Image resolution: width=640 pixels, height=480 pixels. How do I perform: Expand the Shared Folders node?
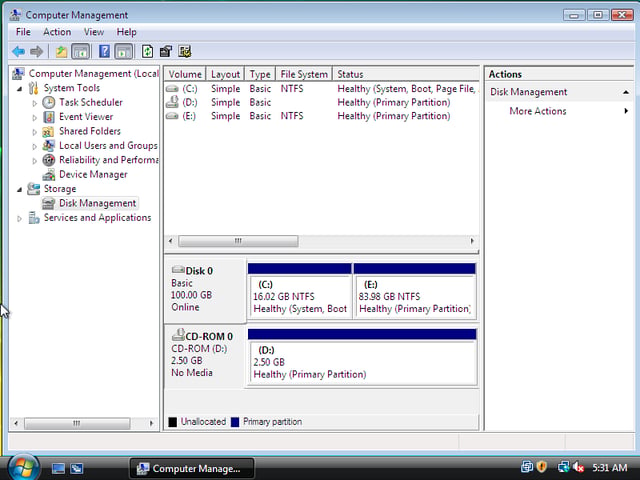[x=34, y=132]
